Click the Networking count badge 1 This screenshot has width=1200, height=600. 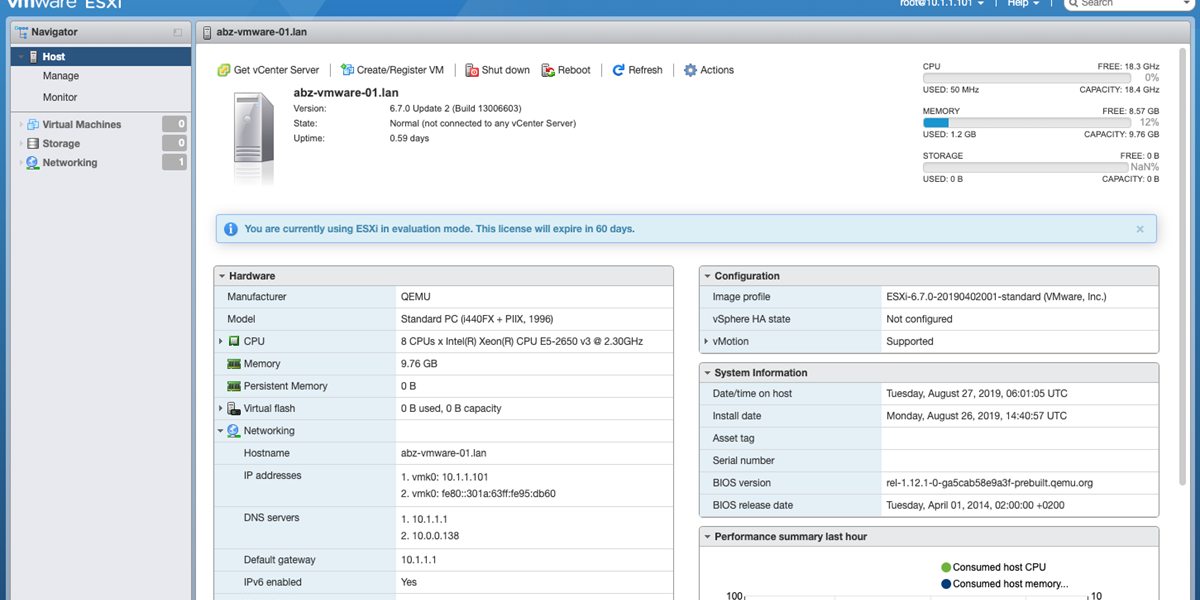point(175,162)
